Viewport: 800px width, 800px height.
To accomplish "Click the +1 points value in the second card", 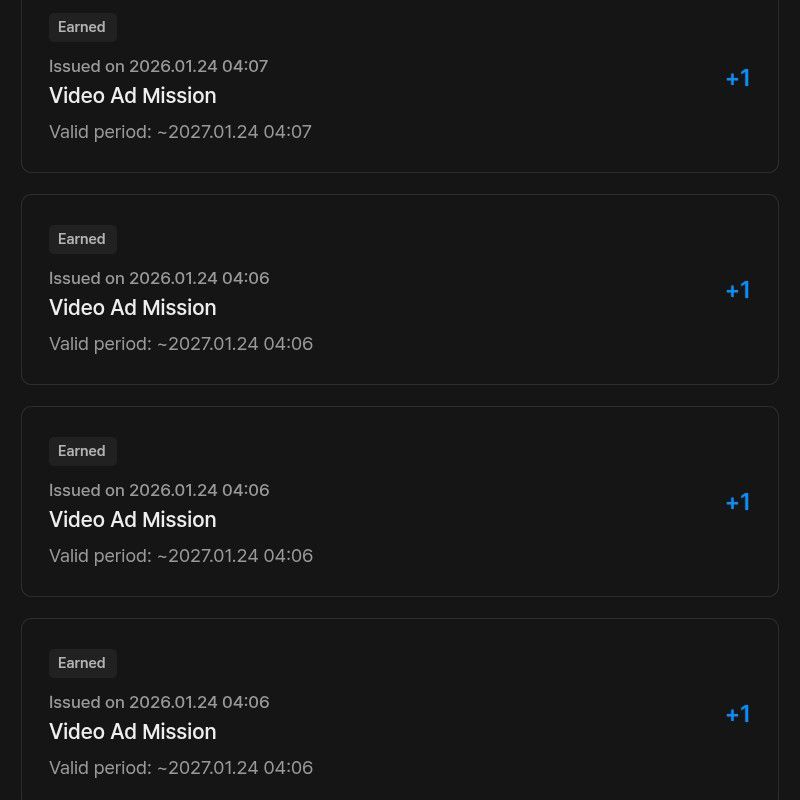I will tap(738, 291).
